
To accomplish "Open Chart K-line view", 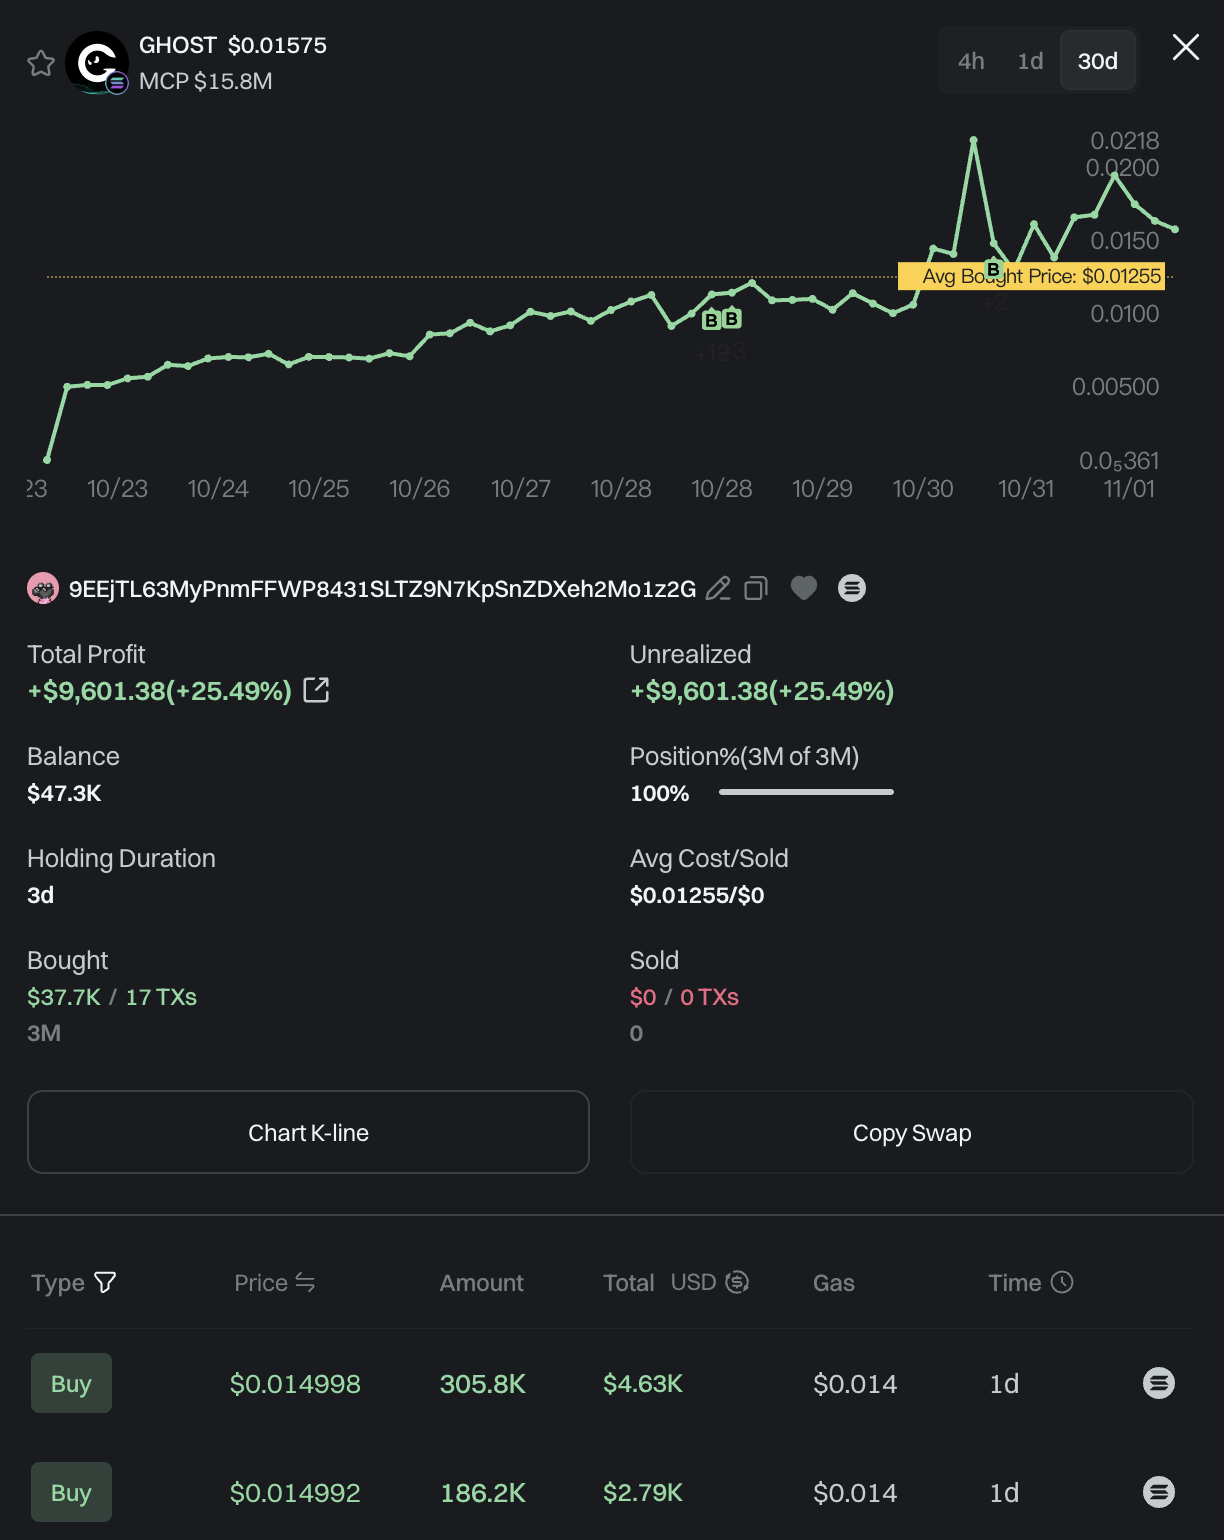I will click(308, 1132).
